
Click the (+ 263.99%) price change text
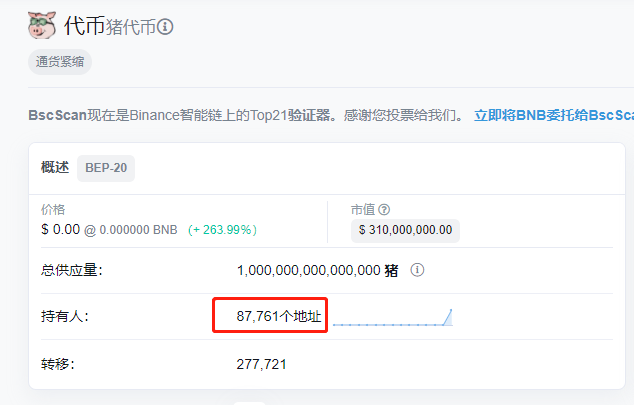(x=222, y=230)
